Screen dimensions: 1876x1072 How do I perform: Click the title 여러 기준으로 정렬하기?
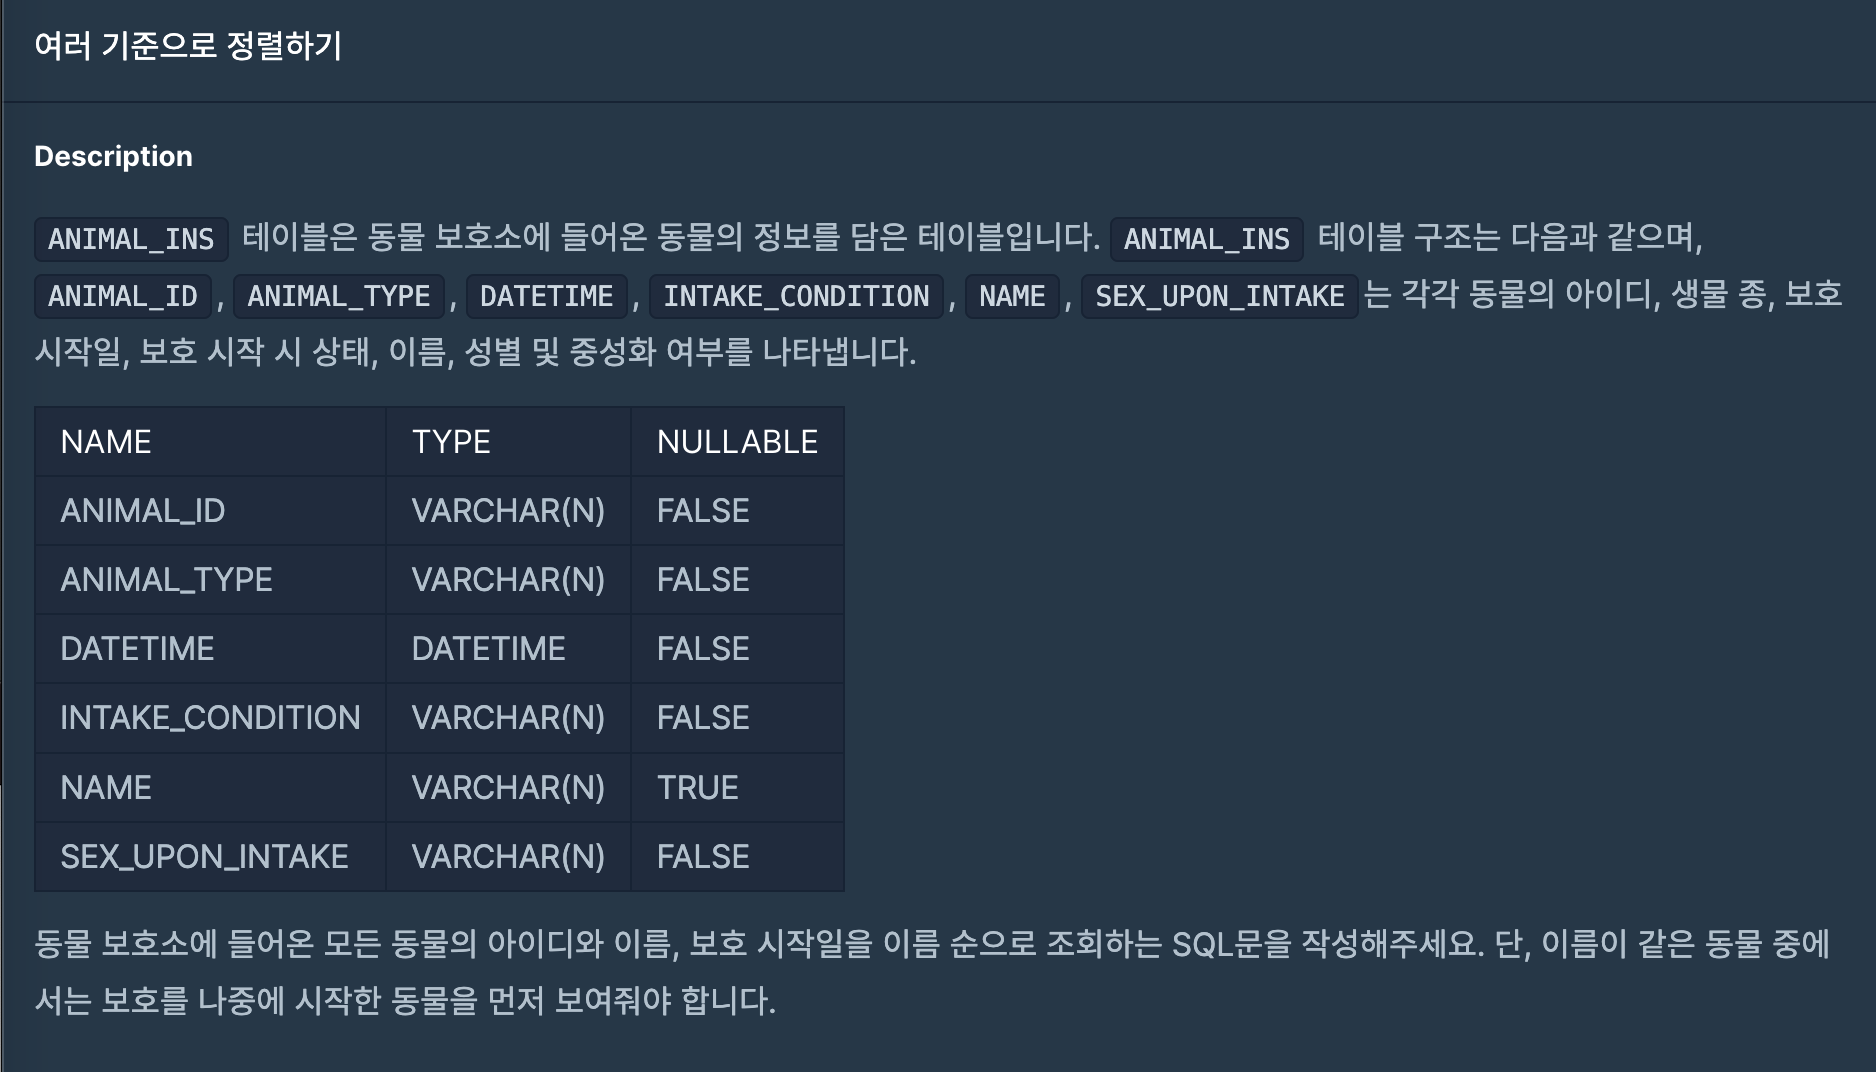coord(188,46)
